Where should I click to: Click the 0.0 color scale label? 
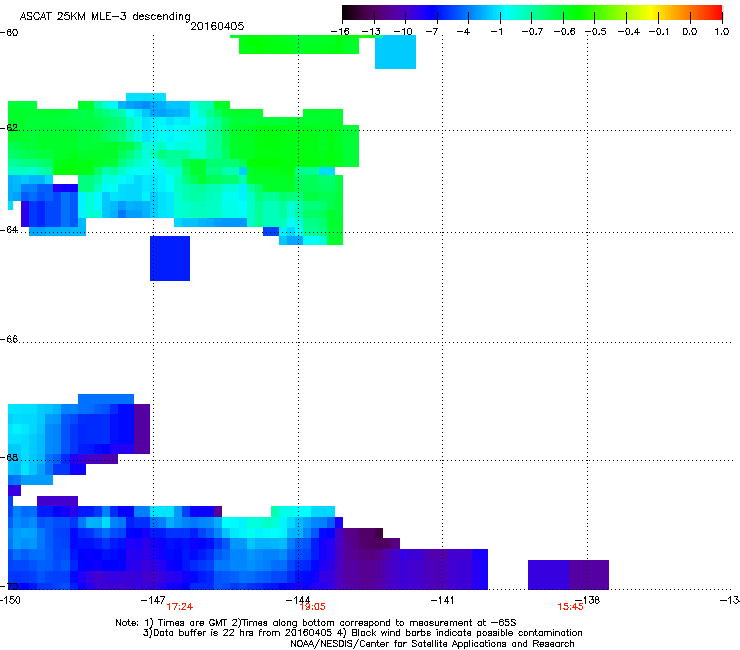click(690, 32)
